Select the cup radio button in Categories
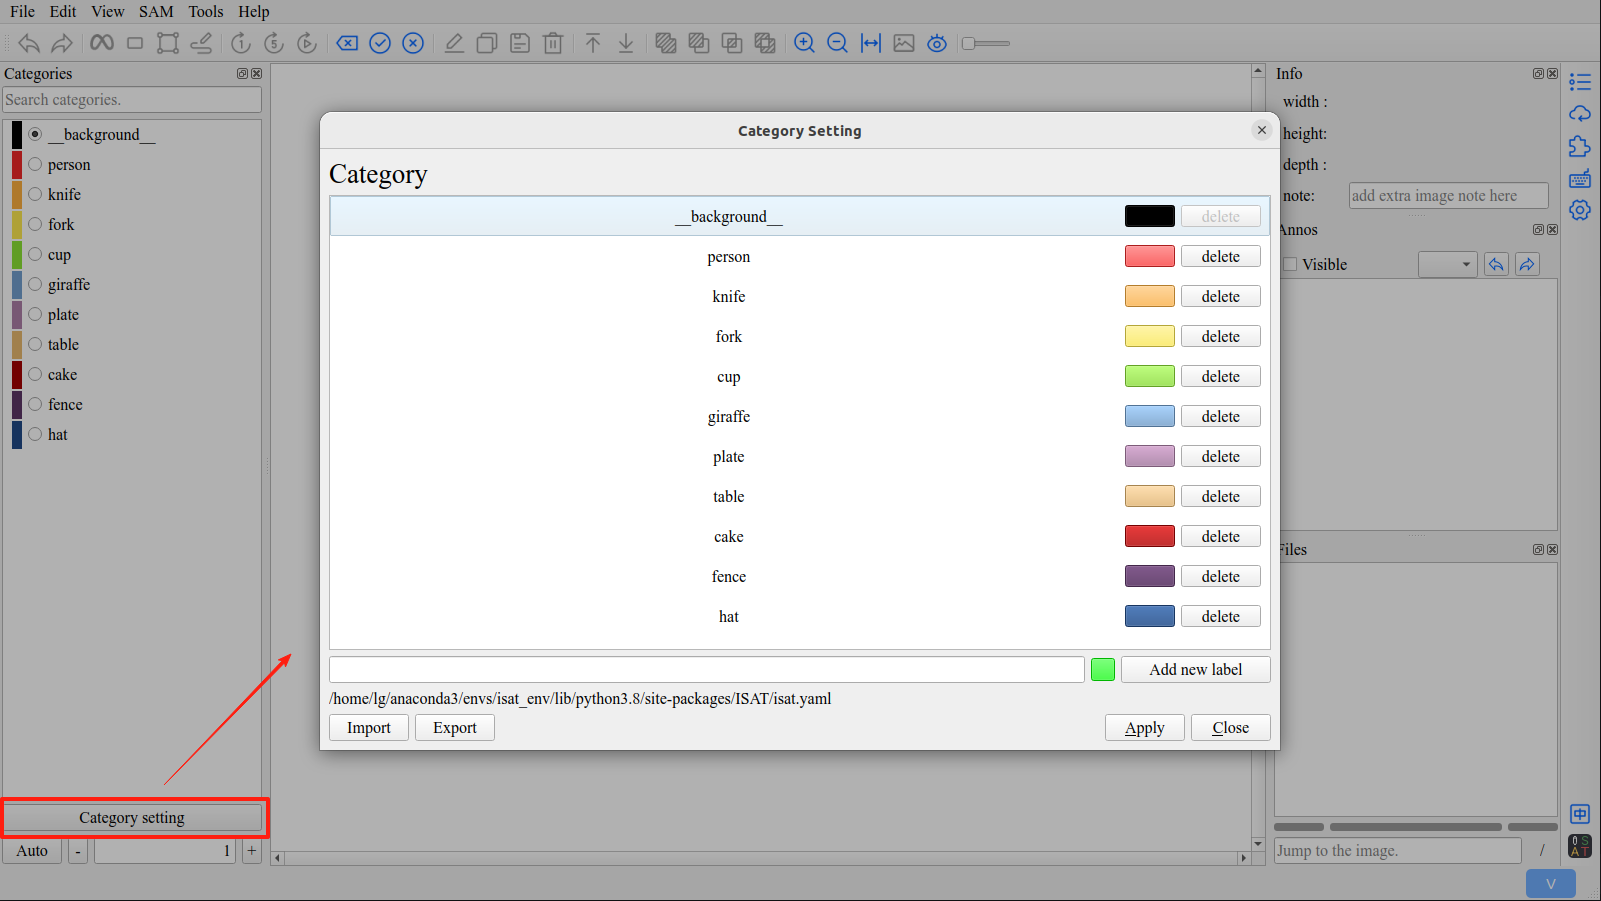Image resolution: width=1601 pixels, height=901 pixels. click(x=35, y=254)
